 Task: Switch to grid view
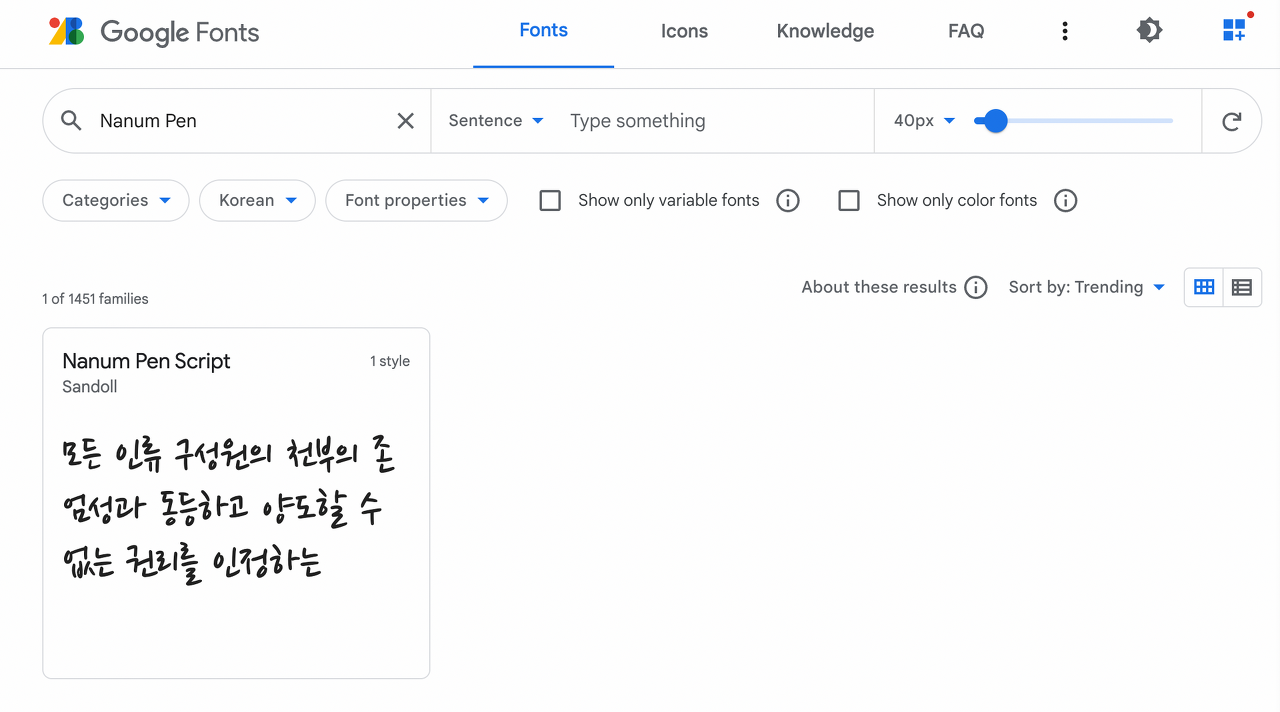coord(1204,287)
